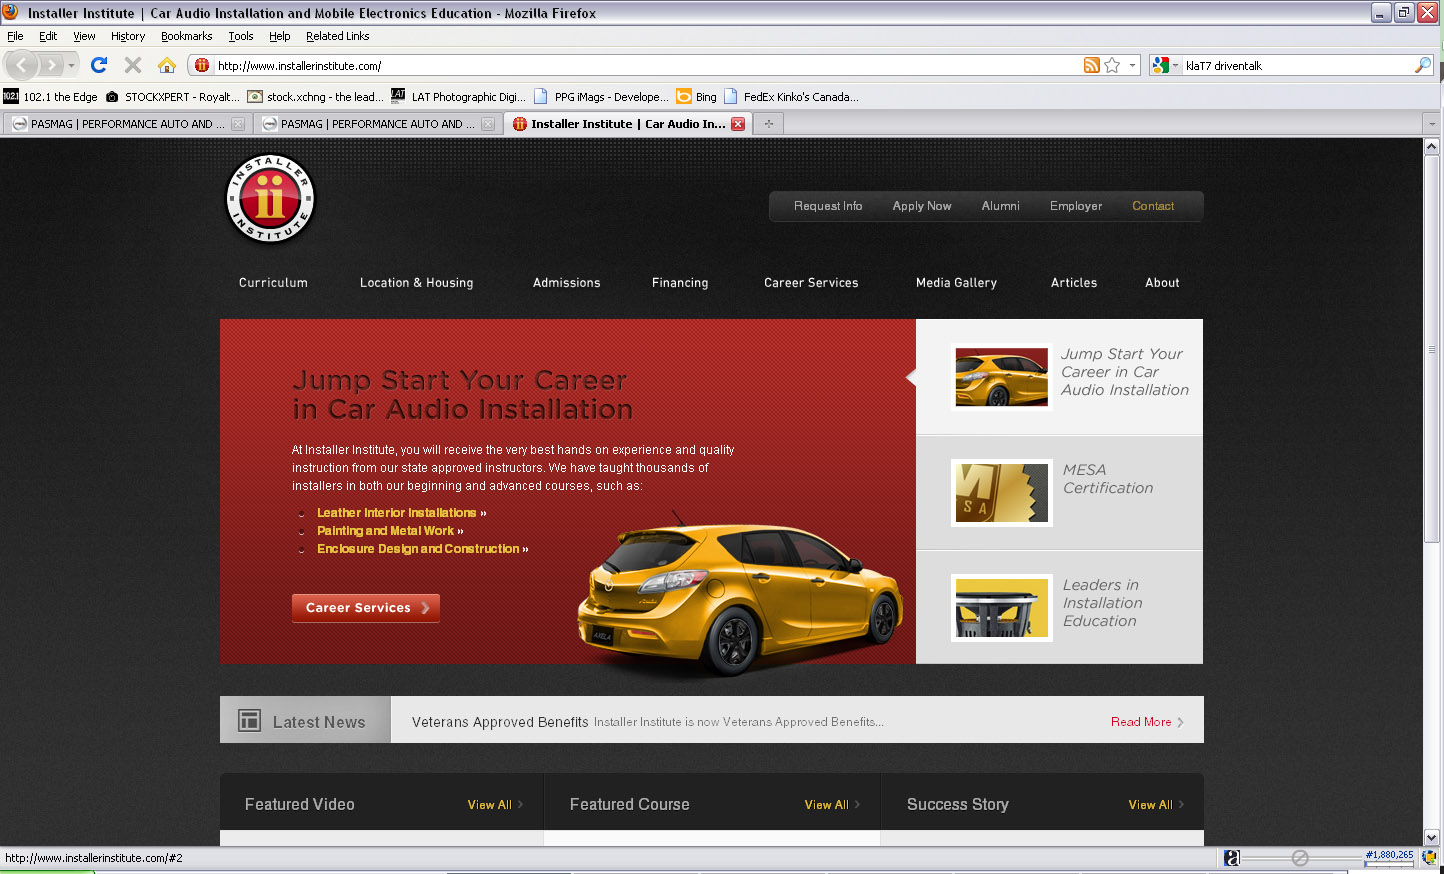Open the Employer page link
Viewport: 1444px width, 874px height.
pyautogui.click(x=1076, y=206)
